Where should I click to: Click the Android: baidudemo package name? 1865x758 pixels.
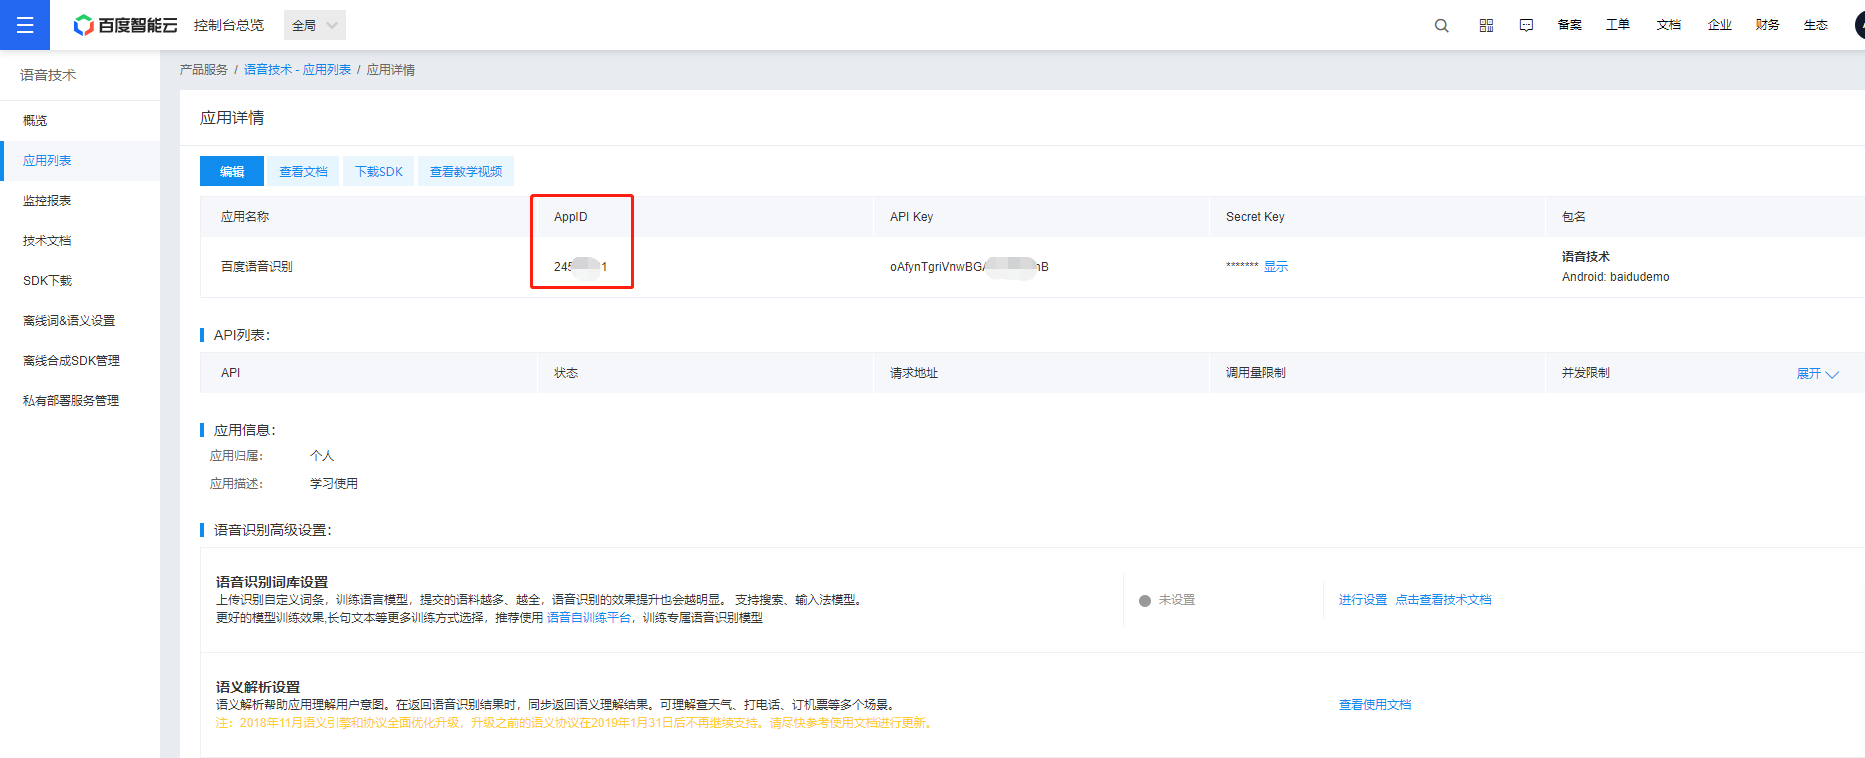coord(1616,277)
